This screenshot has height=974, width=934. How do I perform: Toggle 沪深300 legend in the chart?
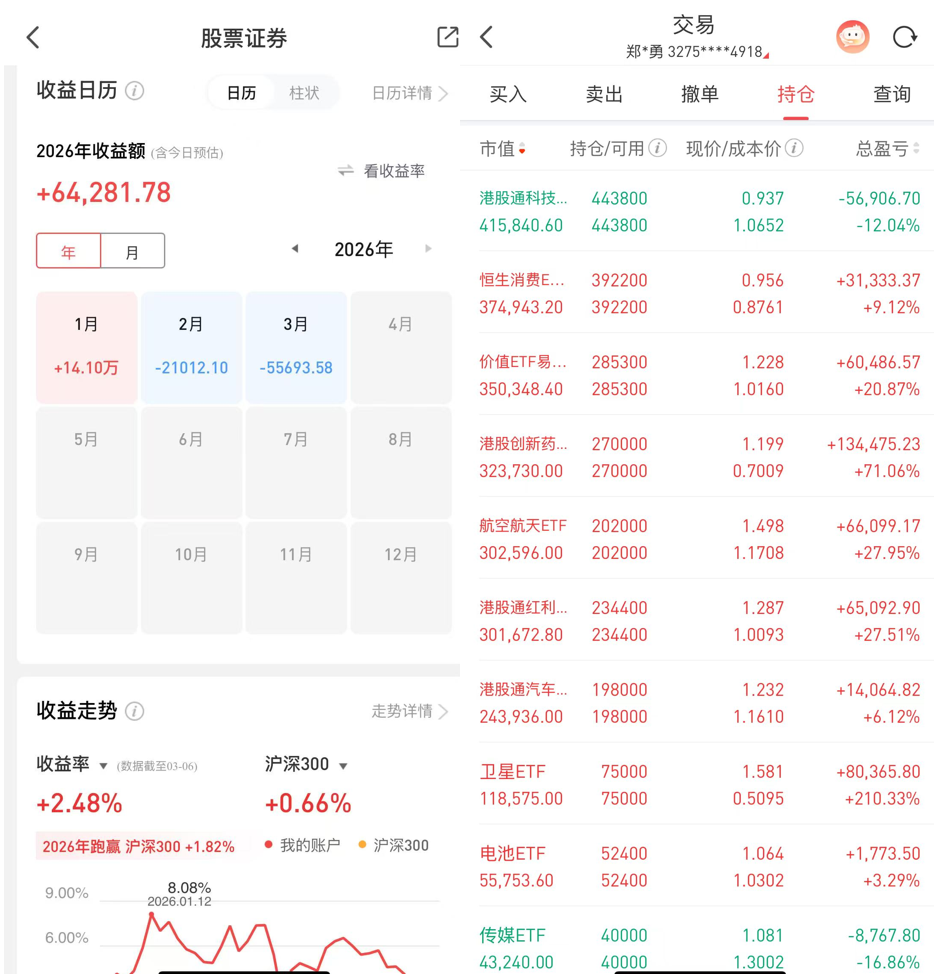(x=394, y=845)
